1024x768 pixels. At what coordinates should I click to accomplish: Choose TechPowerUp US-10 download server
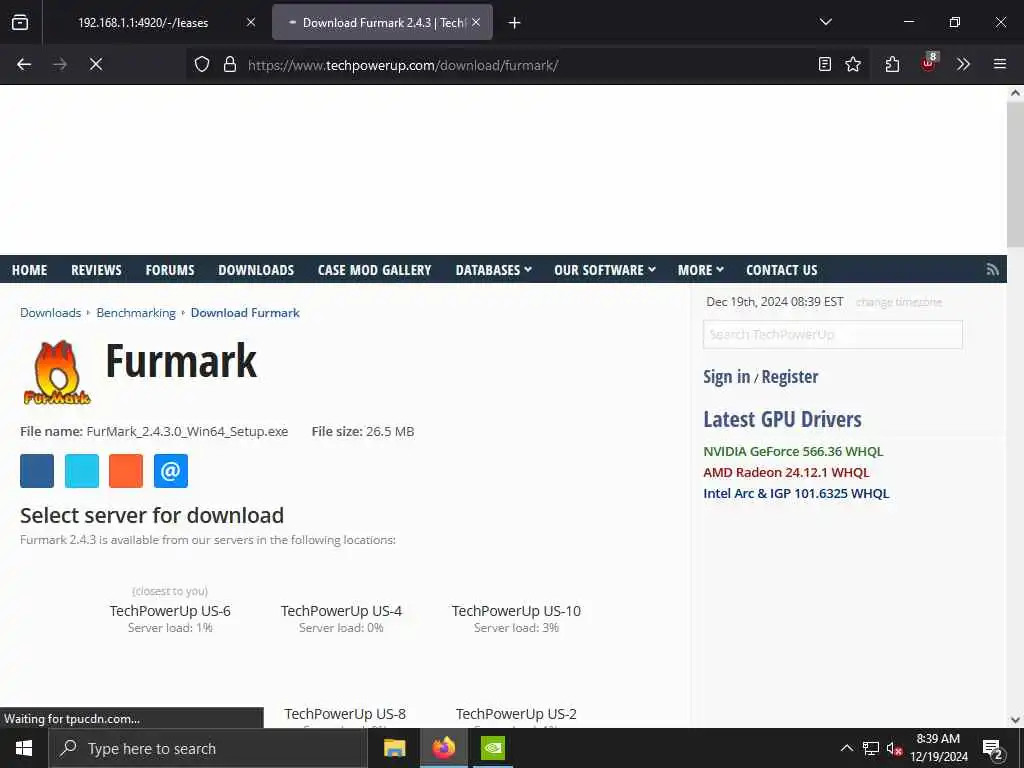pos(516,611)
